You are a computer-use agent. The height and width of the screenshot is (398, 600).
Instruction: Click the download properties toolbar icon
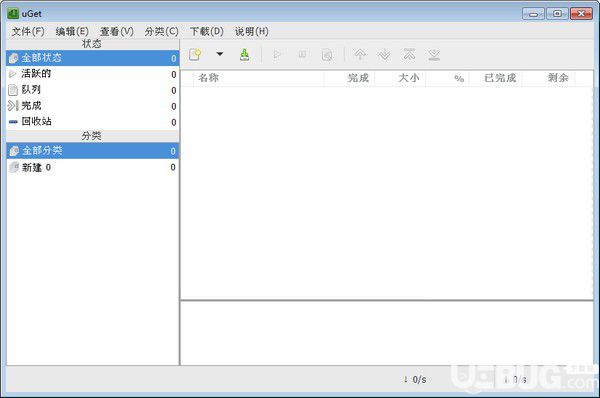click(327, 55)
